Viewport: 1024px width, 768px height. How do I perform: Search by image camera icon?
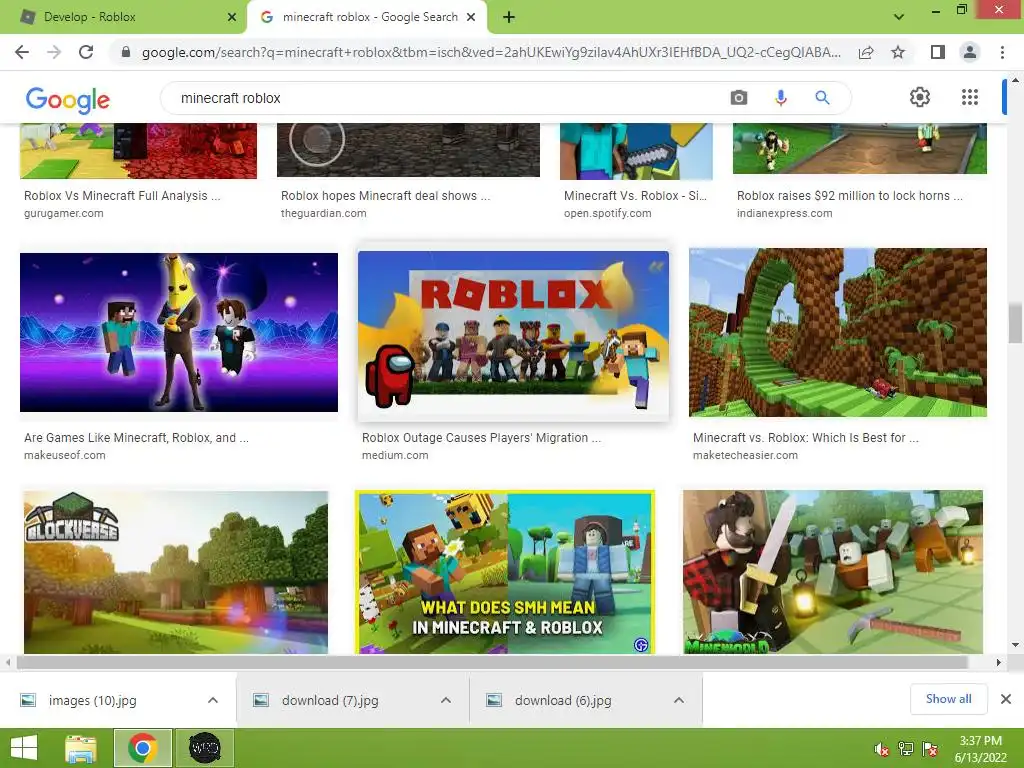tap(739, 98)
